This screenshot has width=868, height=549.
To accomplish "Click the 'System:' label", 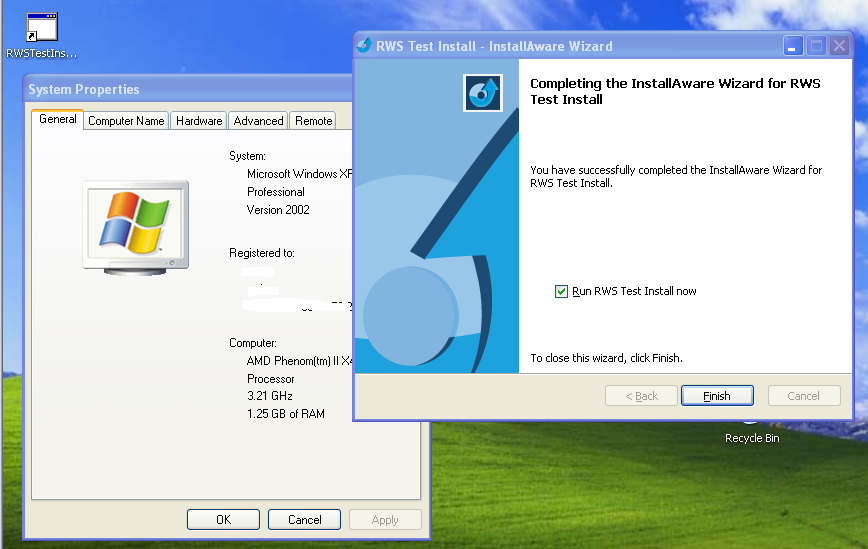I will click(x=247, y=156).
